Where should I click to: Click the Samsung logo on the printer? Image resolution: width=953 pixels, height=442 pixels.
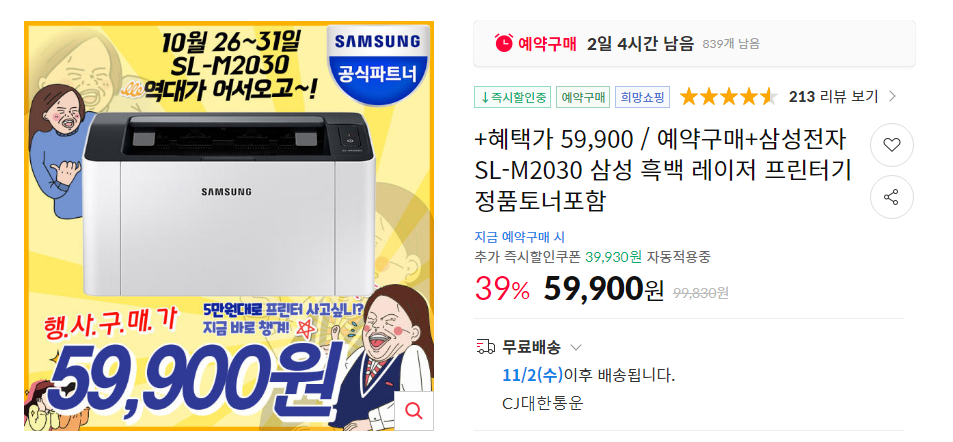click(x=226, y=192)
